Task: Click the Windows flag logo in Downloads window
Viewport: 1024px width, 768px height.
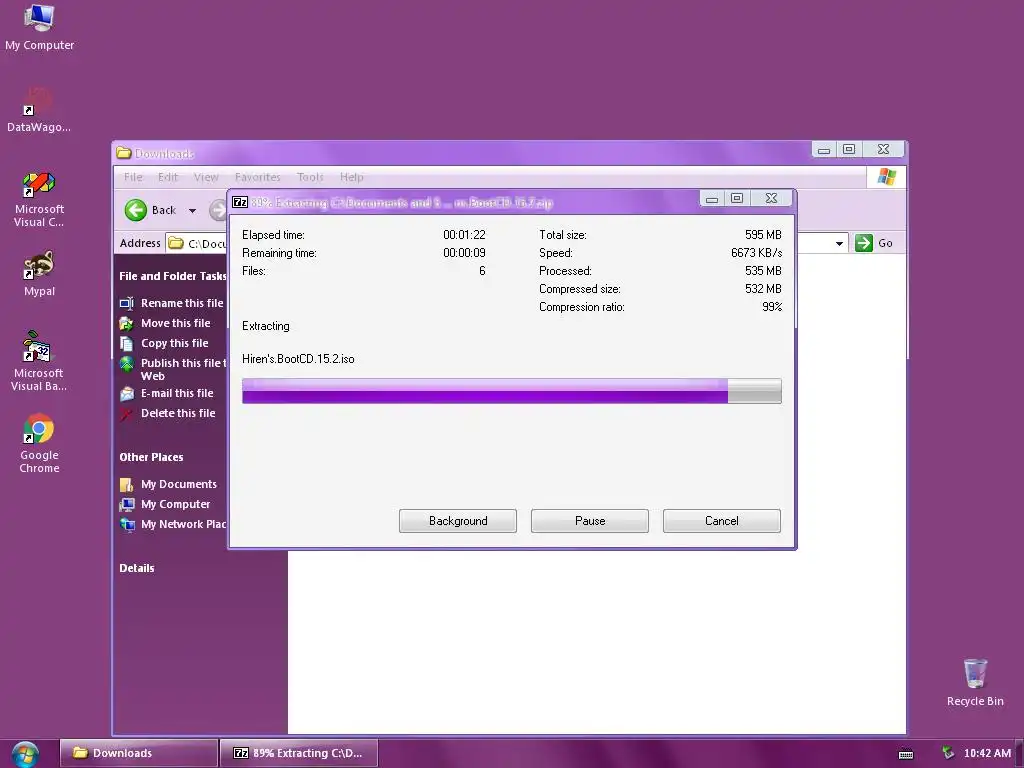Action: pos(886,177)
